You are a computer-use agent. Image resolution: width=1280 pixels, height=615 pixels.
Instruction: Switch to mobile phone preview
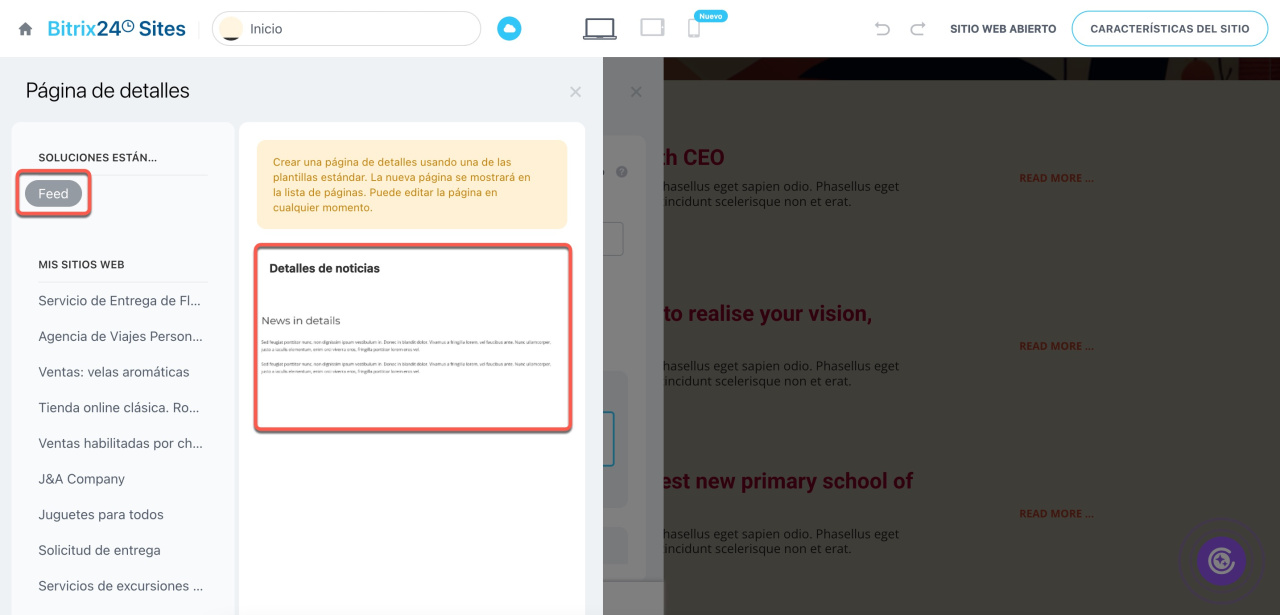click(693, 29)
